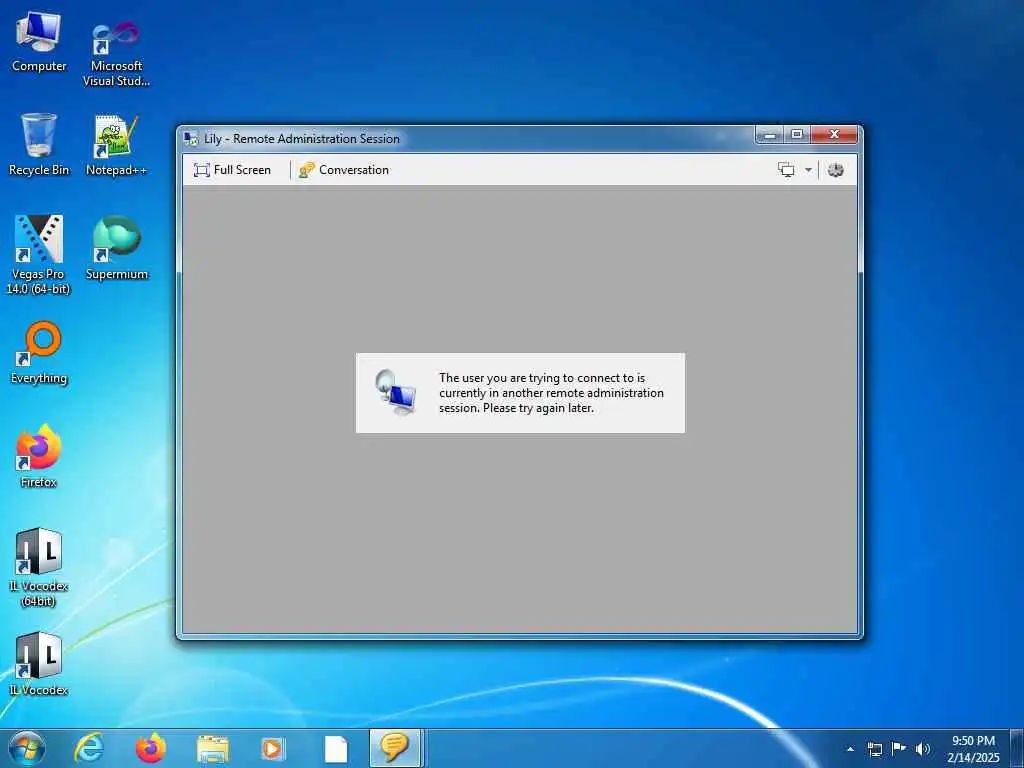Image resolution: width=1024 pixels, height=768 pixels.
Task: Click the blank document icon on taskbar
Action: pyautogui.click(x=336, y=749)
